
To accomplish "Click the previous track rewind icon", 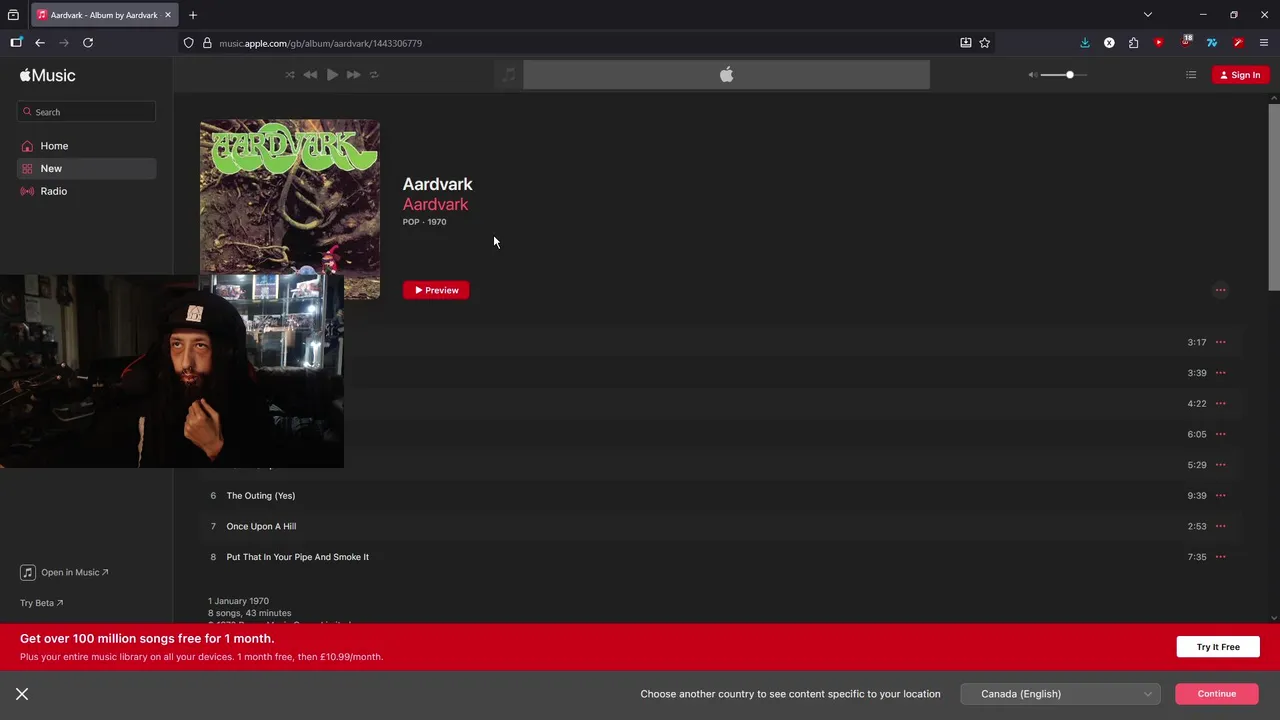I will click(310, 75).
